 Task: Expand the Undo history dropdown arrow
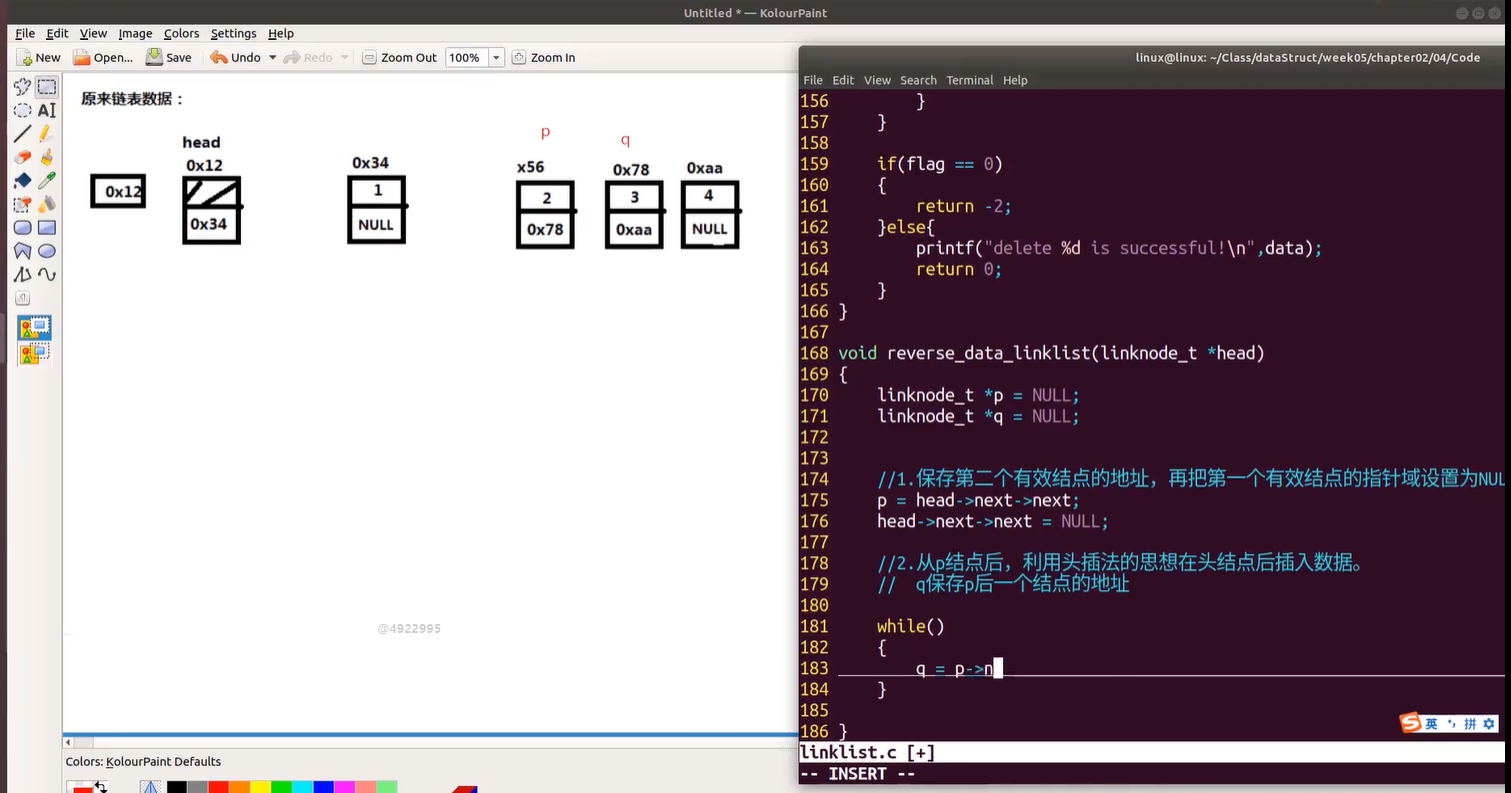pyautogui.click(x=272, y=58)
